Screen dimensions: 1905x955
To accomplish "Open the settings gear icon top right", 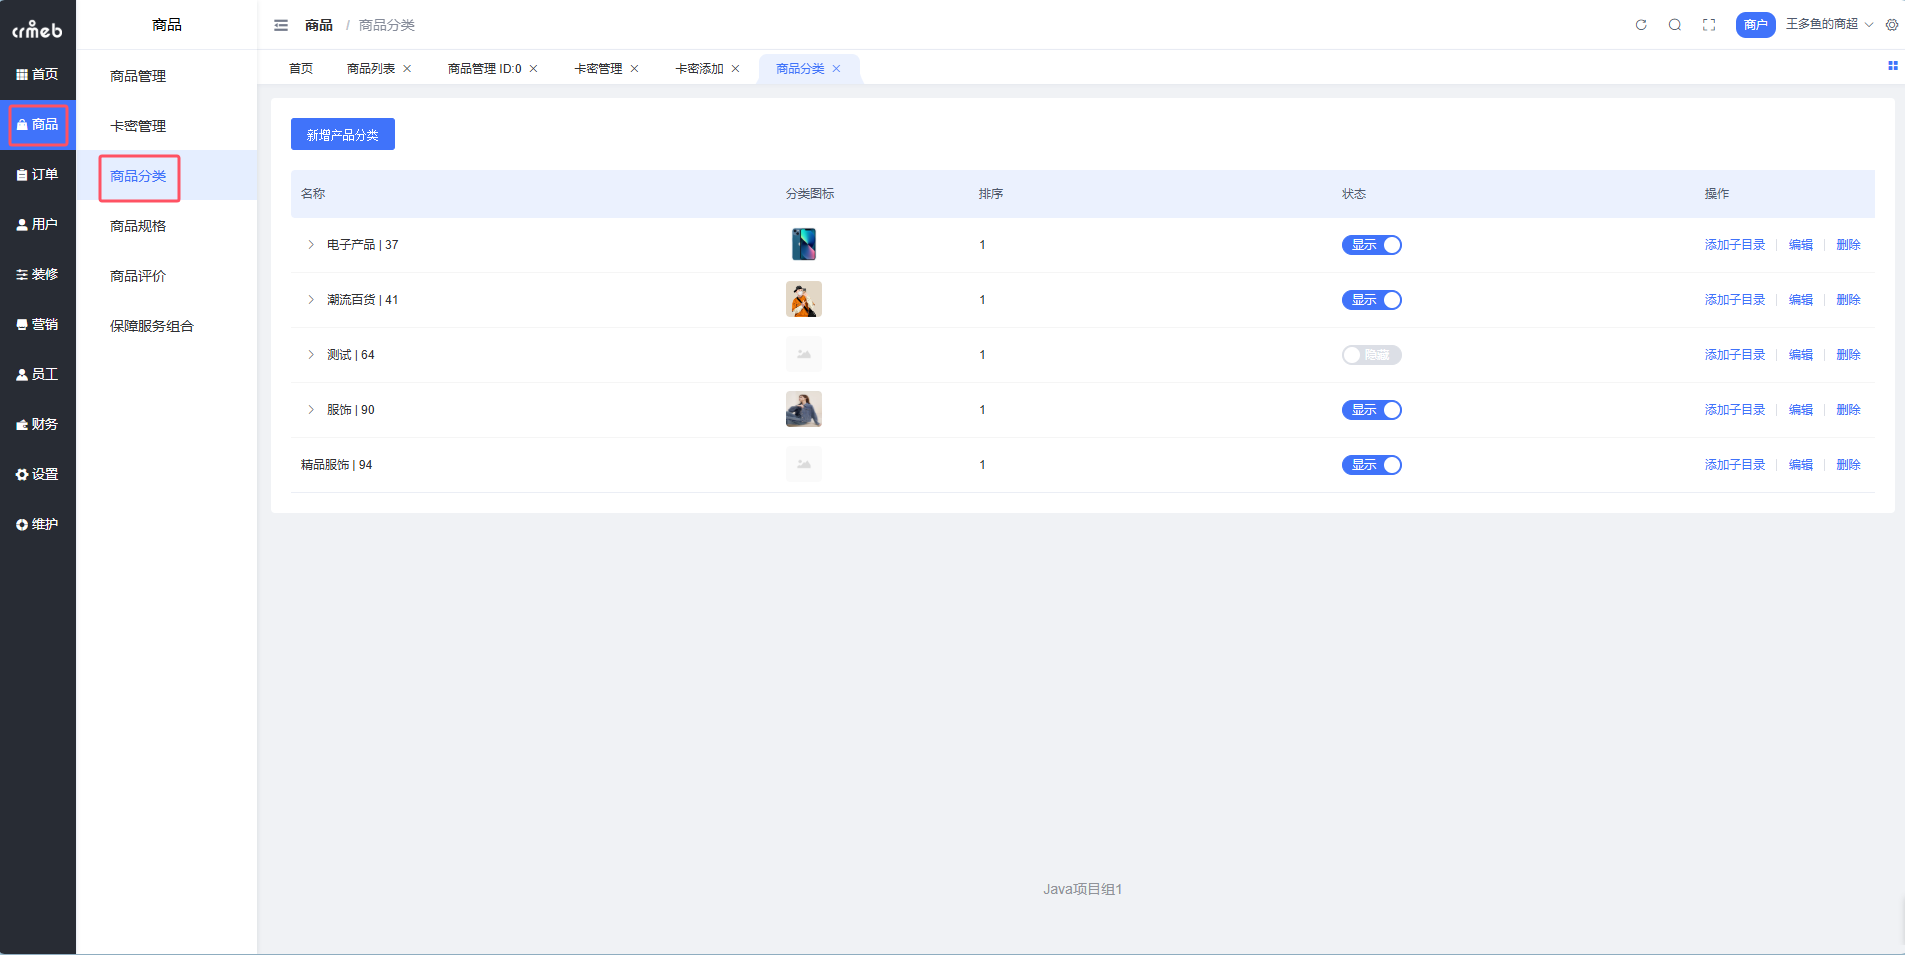I will point(1892,25).
